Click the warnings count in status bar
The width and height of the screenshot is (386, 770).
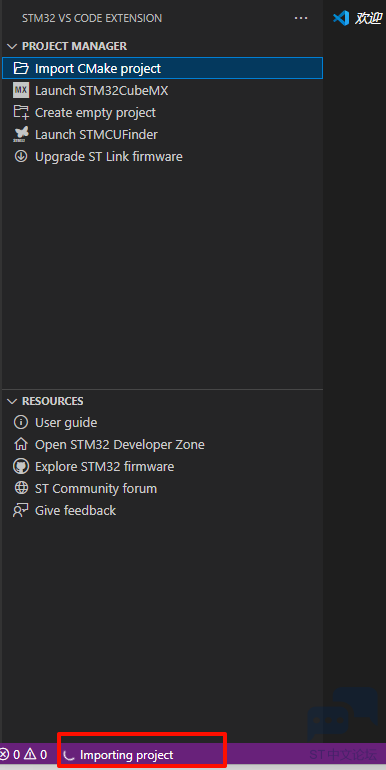[x=36, y=754]
